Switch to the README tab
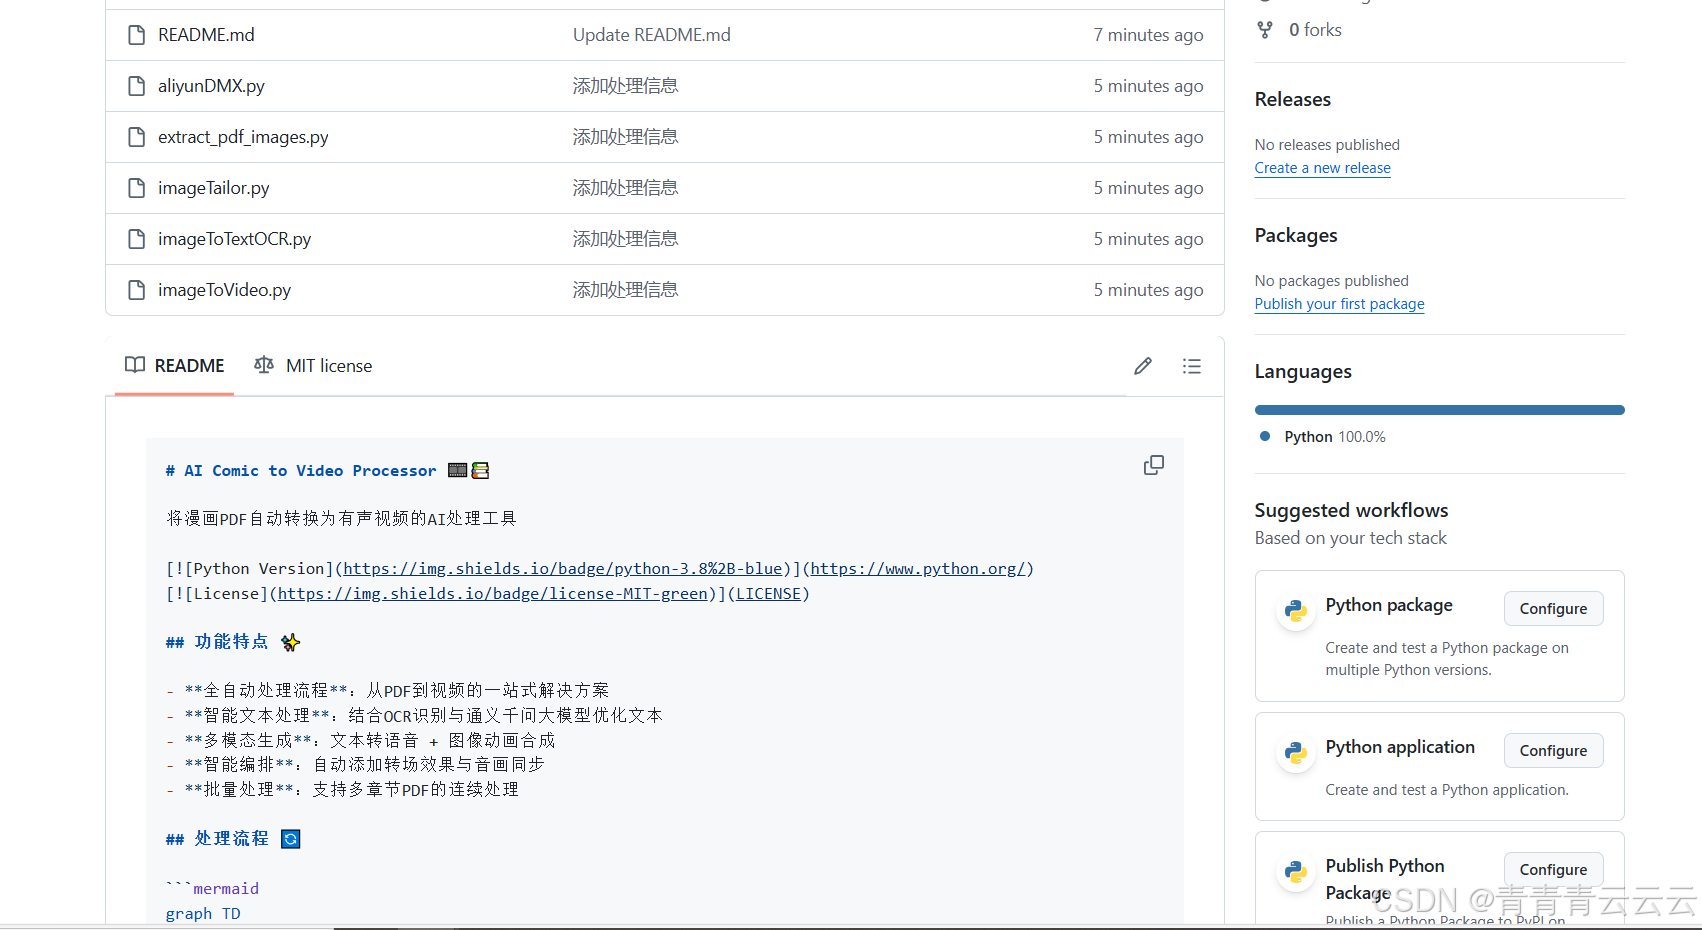 pyautogui.click(x=175, y=366)
